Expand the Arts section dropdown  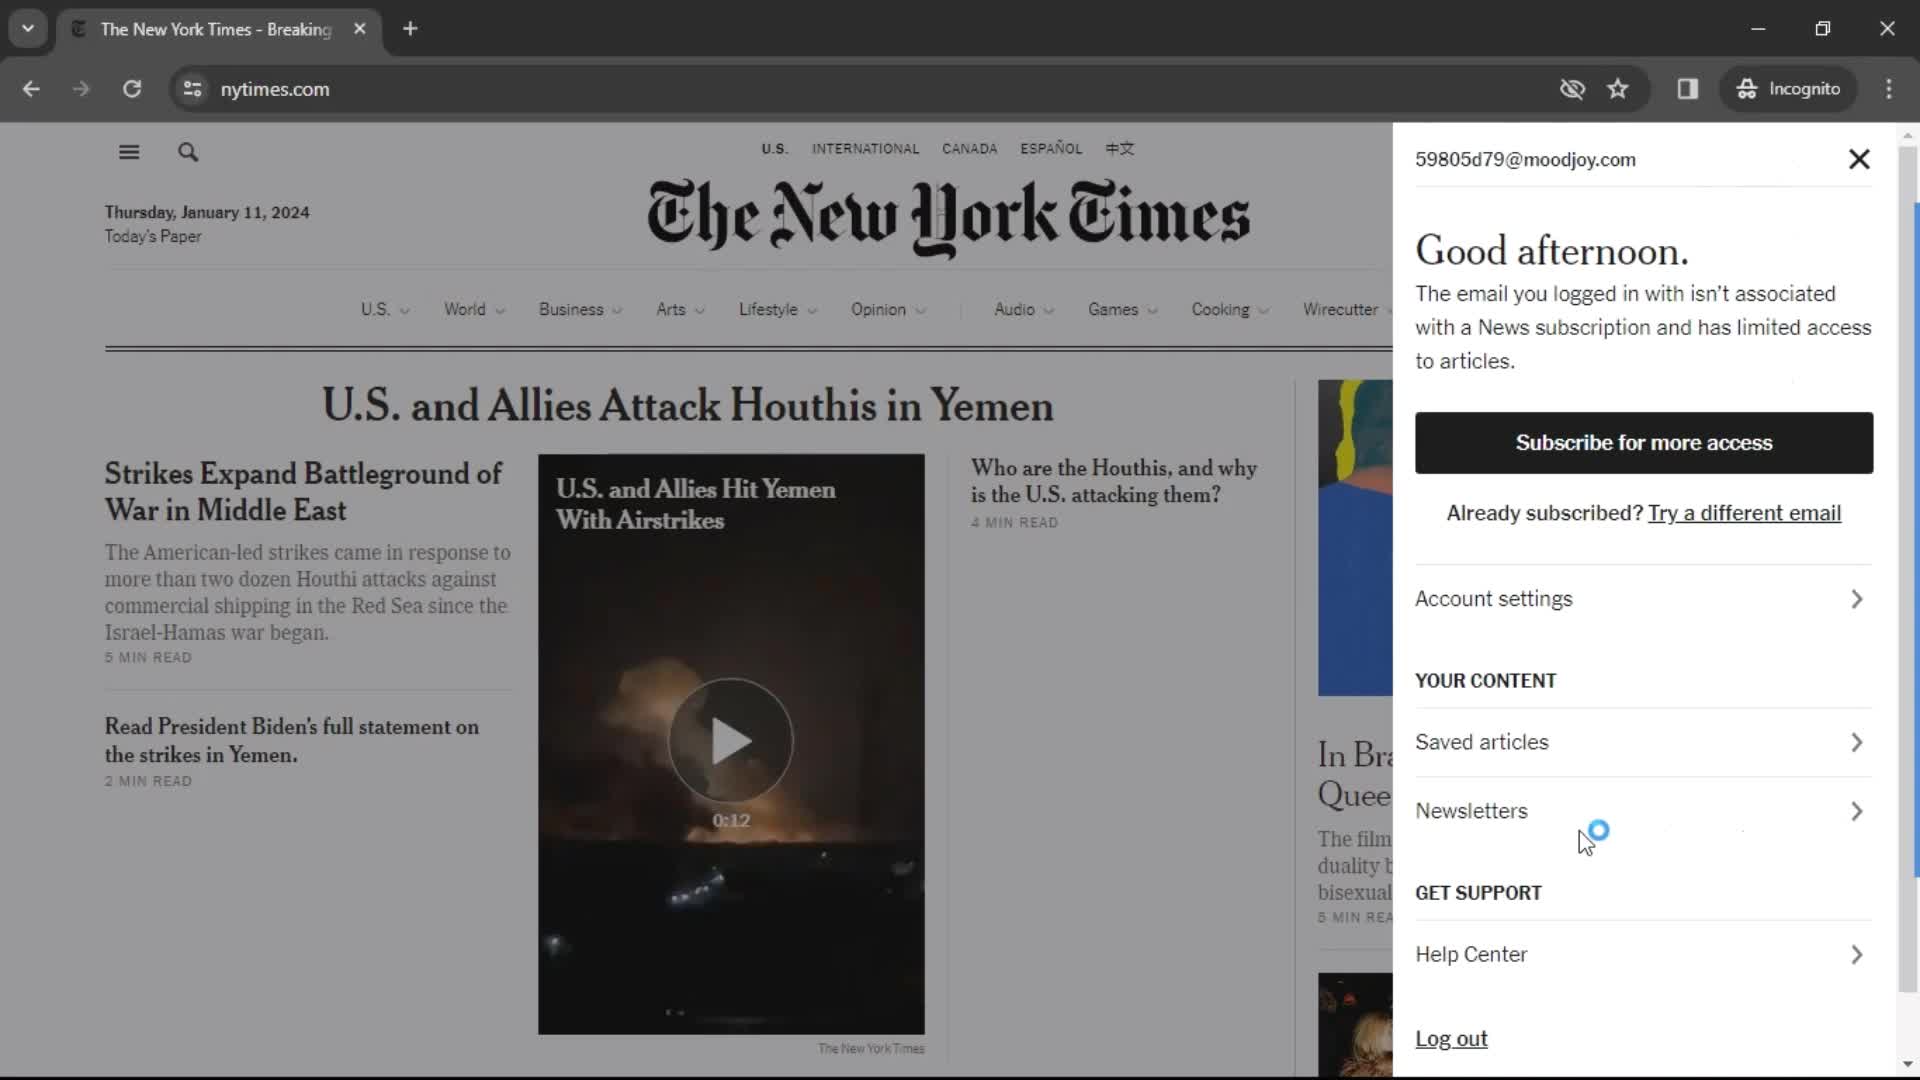click(x=680, y=310)
